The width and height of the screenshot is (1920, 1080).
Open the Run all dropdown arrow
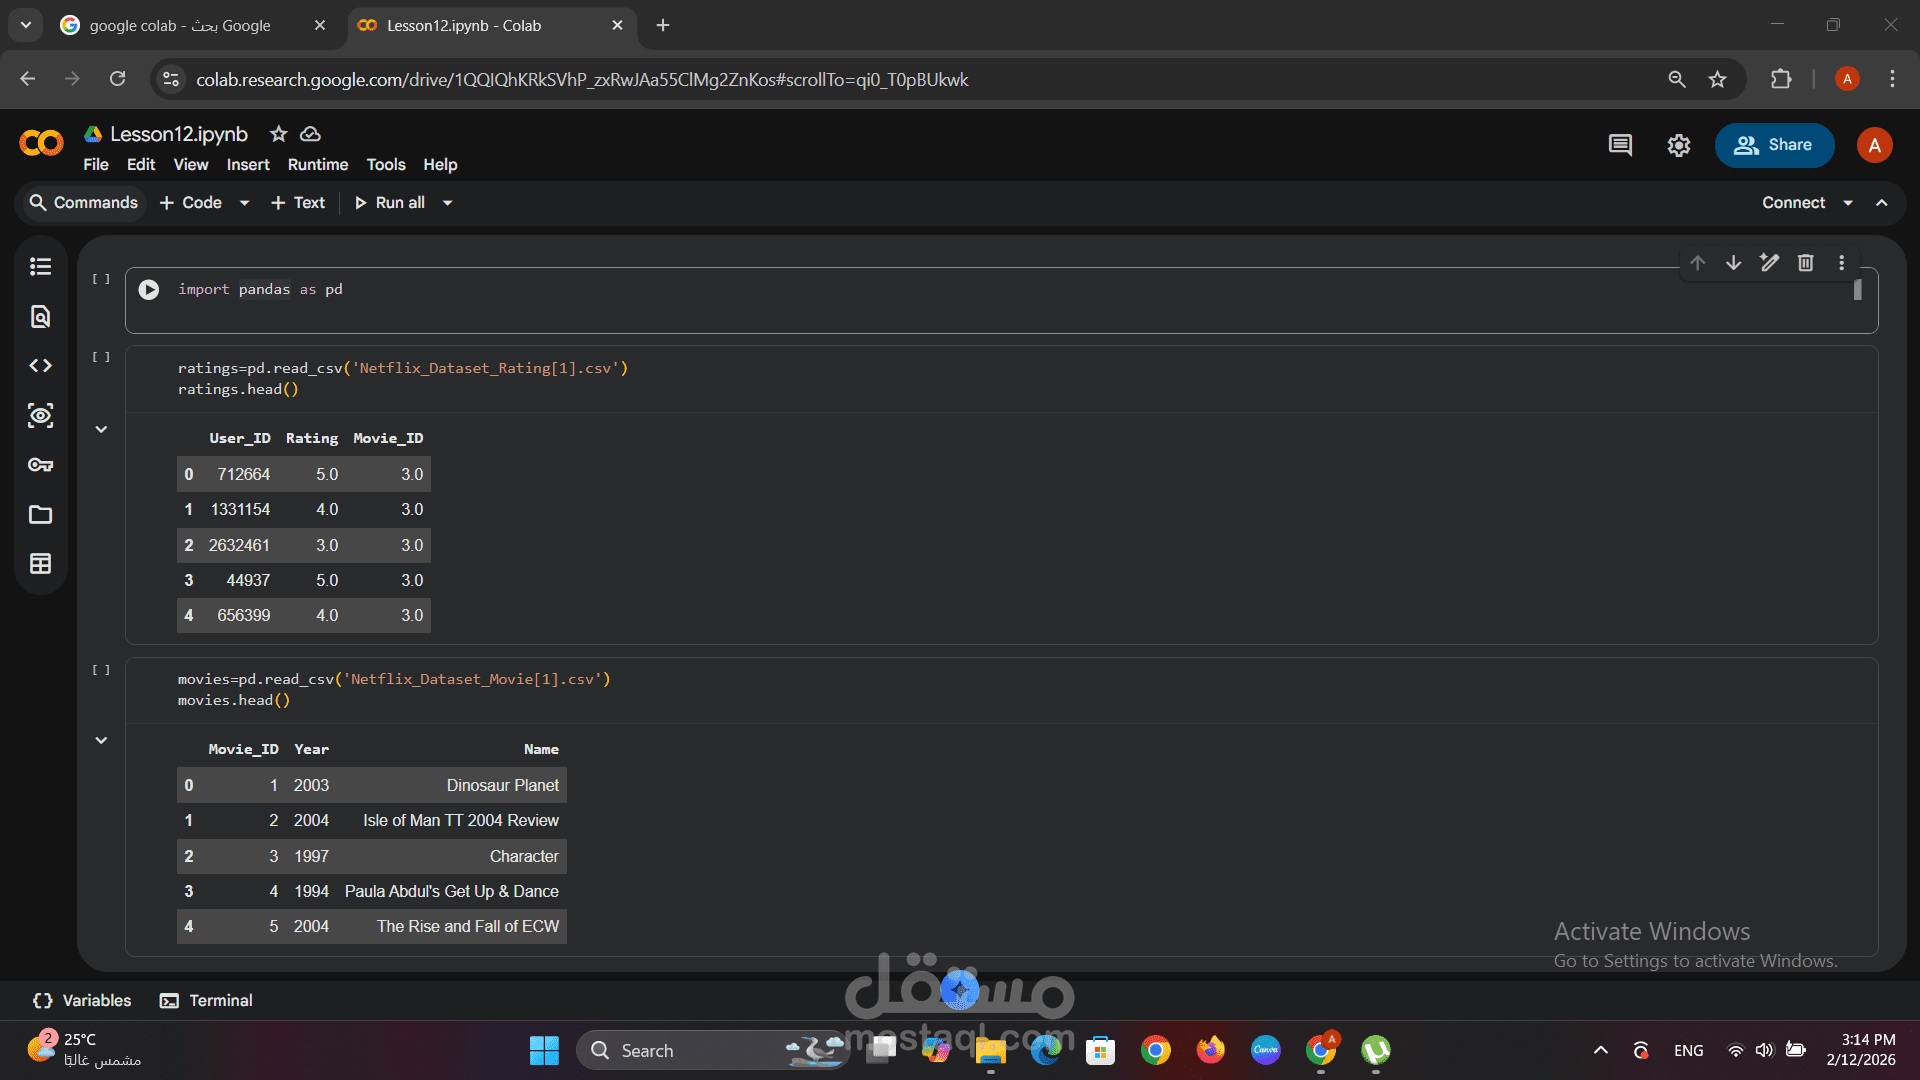click(x=448, y=203)
